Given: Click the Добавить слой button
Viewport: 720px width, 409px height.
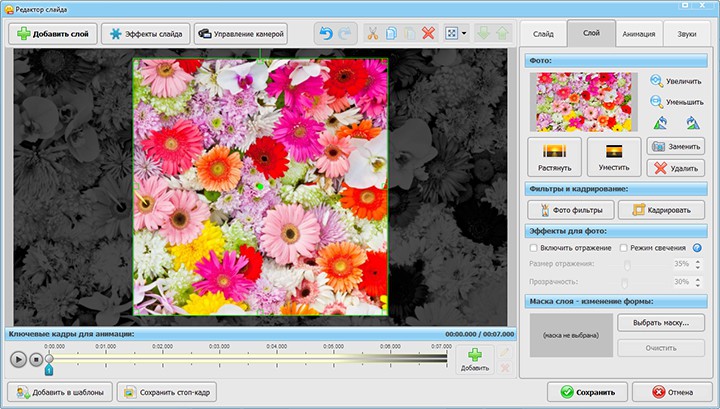Looking at the screenshot, I should click(53, 34).
